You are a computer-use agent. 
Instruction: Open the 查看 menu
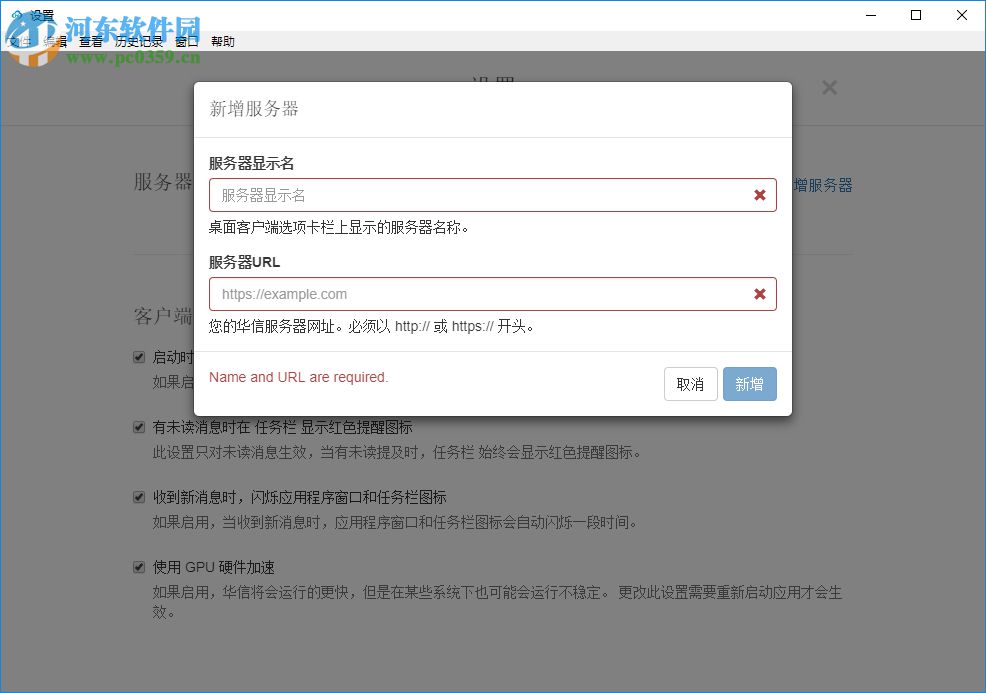pyautogui.click(x=90, y=41)
